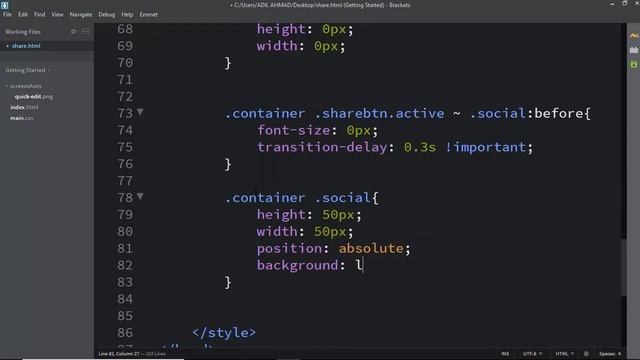Select share.html in Working Files
Screen dimensions: 640x360
tap(26, 46)
